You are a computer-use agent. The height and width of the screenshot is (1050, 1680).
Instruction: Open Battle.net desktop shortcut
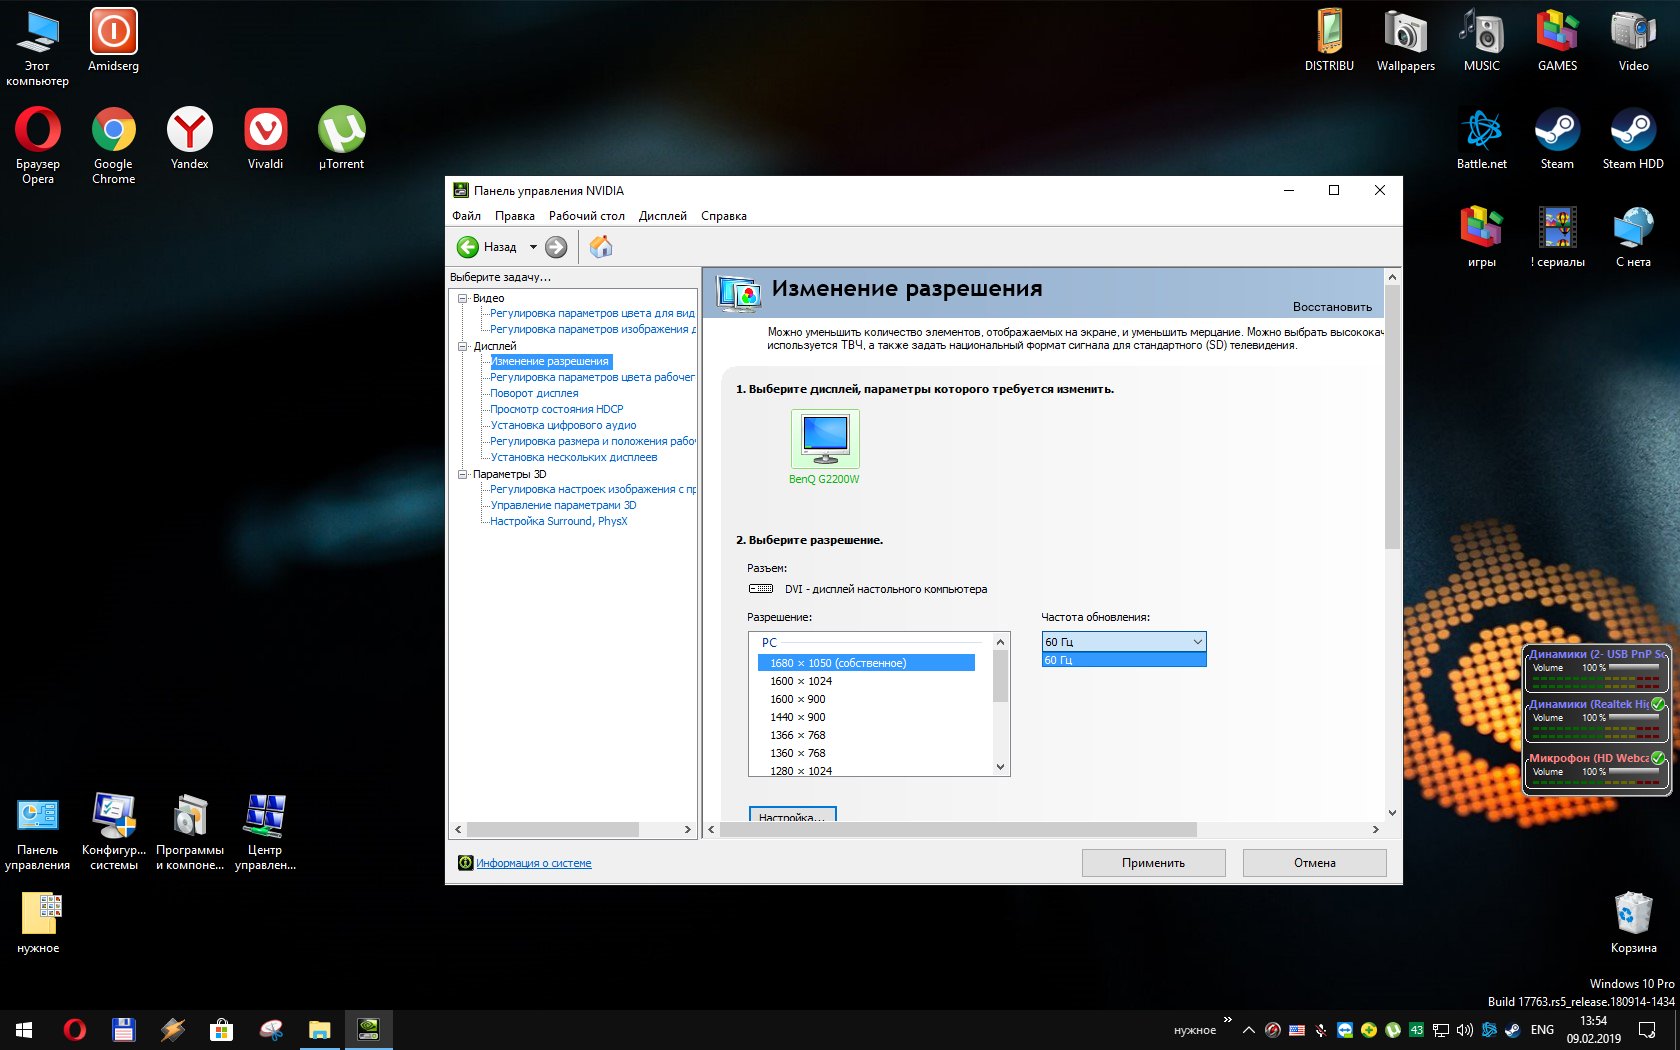click(1482, 139)
